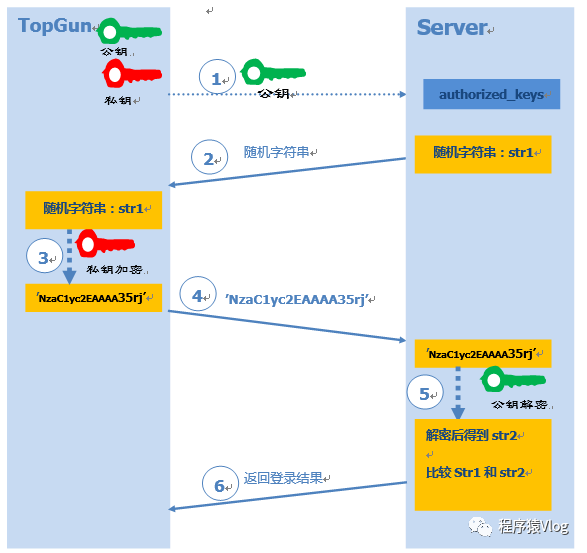Image resolution: width=587 pixels, height=553 pixels.
Task: Click the step 4 circle
Action: (198, 294)
